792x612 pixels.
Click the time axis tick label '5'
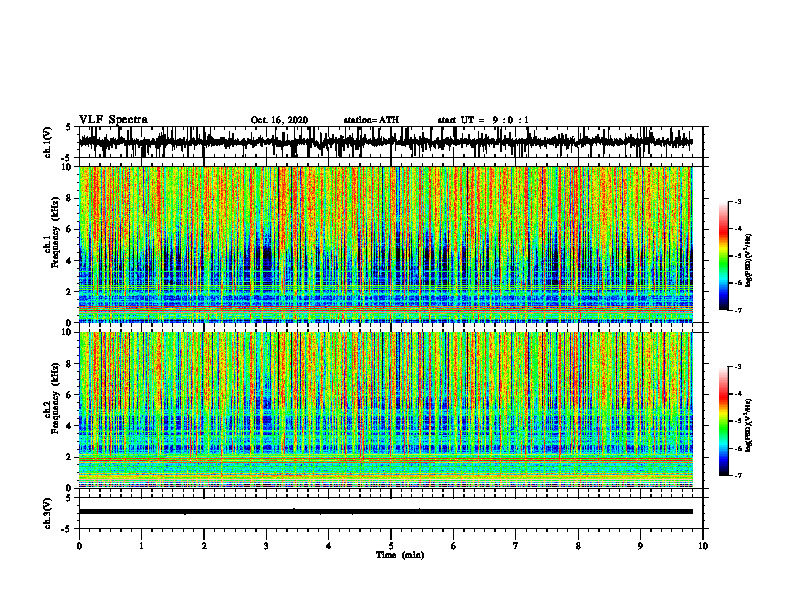[x=391, y=546]
